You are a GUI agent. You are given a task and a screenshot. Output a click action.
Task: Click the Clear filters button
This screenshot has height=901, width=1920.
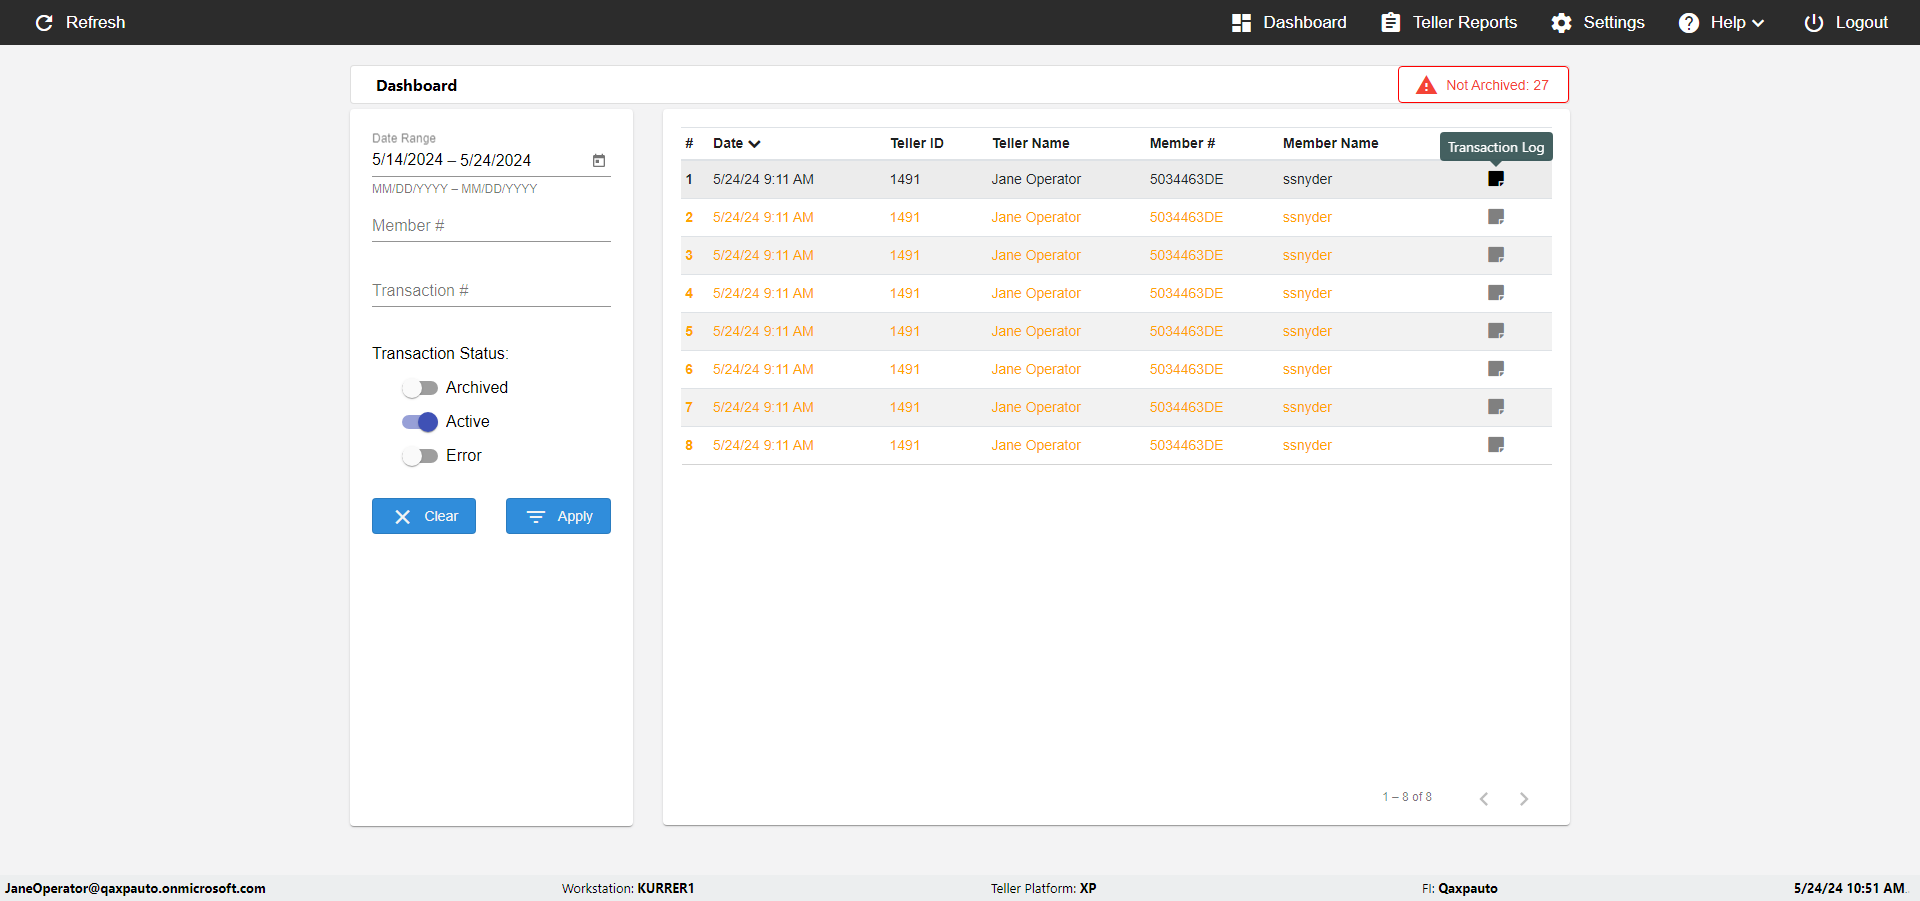click(424, 516)
